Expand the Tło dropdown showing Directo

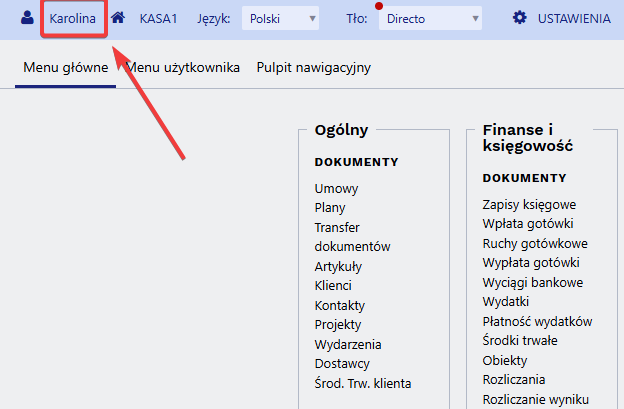point(431,19)
